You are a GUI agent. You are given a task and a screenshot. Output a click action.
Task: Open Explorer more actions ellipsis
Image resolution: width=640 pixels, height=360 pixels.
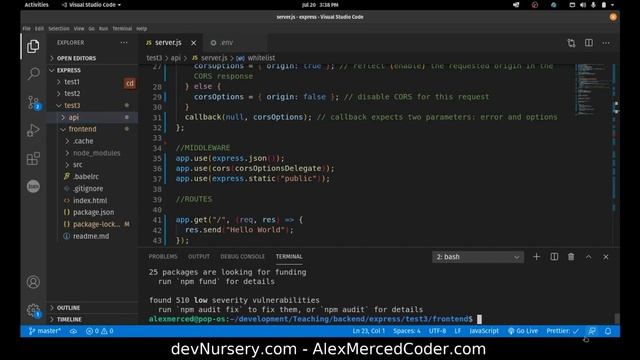click(124, 42)
